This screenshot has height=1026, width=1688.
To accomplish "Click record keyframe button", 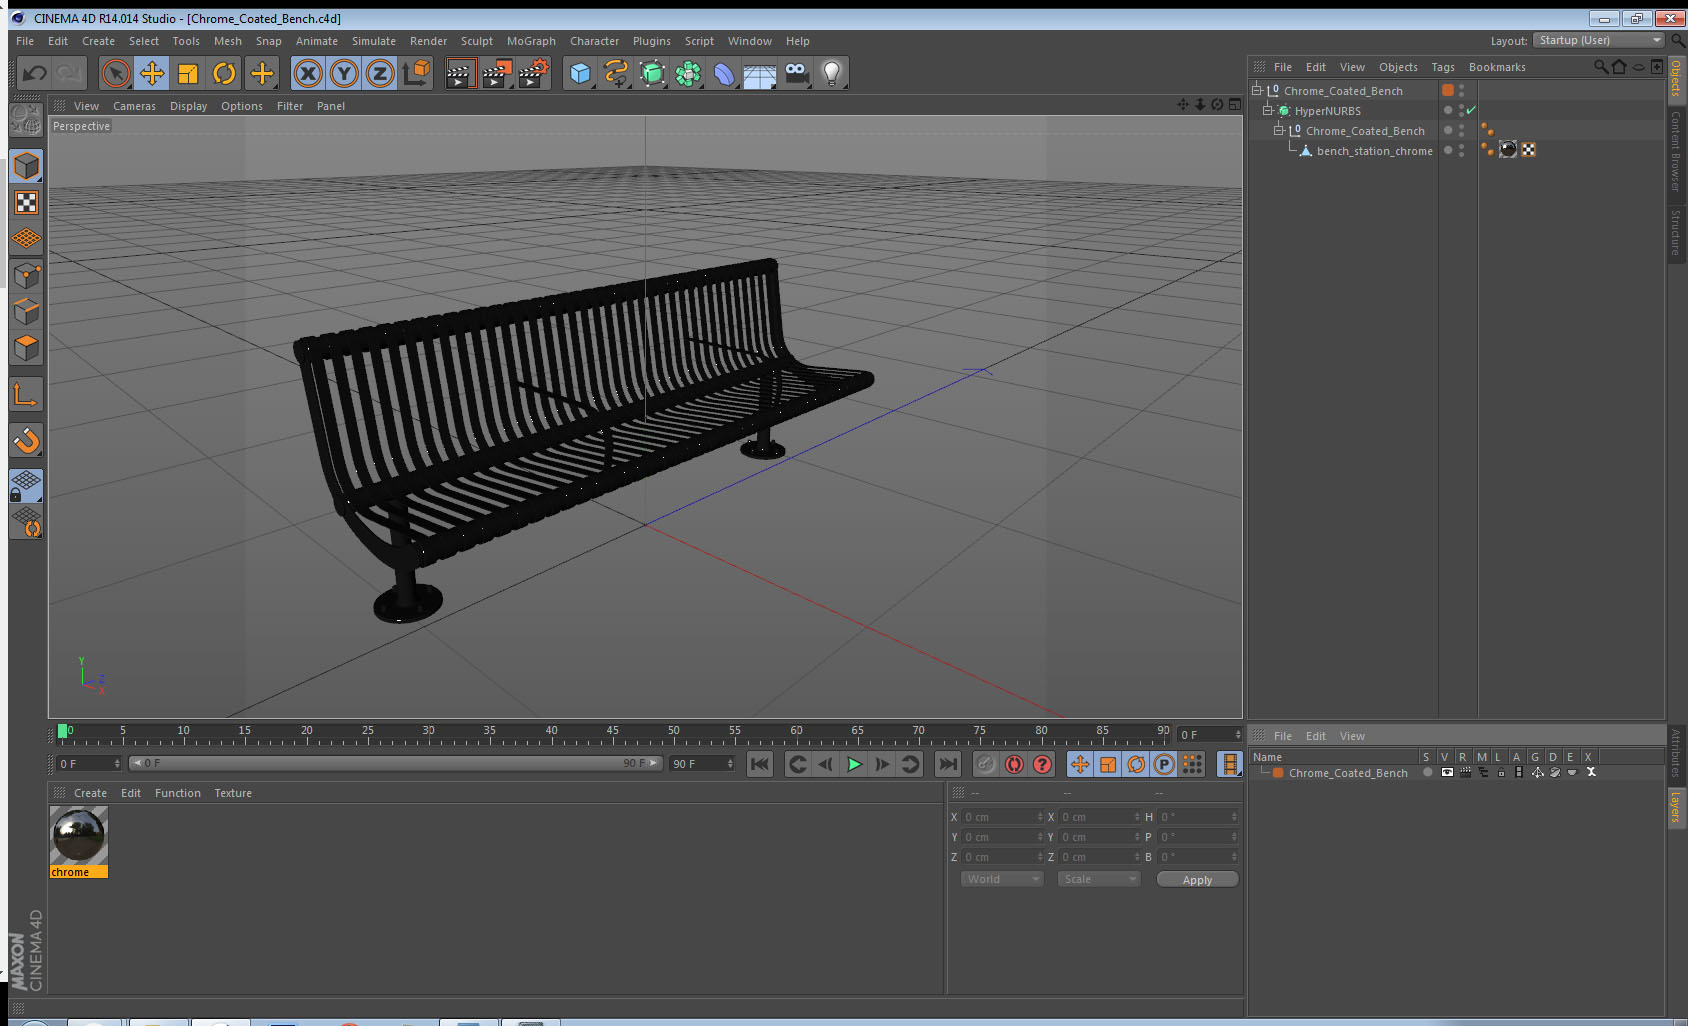I will tap(986, 764).
